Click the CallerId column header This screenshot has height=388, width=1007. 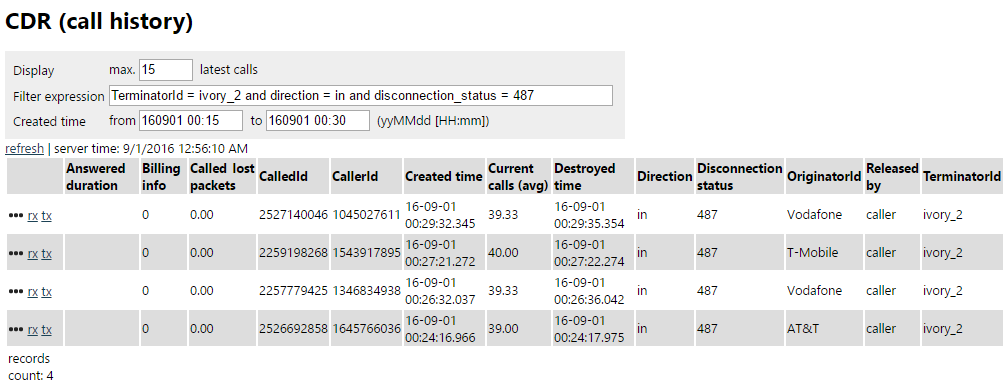366,177
